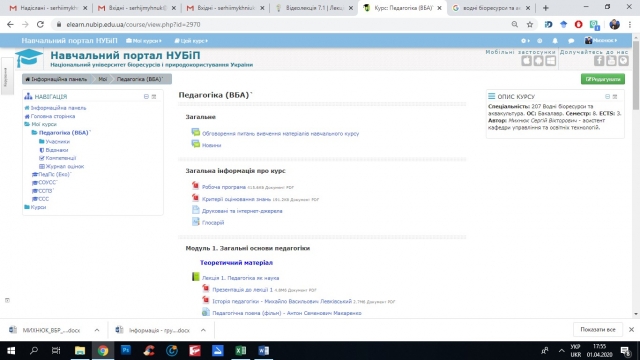
Task: Open the YouTube social icon
Action: tap(611, 61)
